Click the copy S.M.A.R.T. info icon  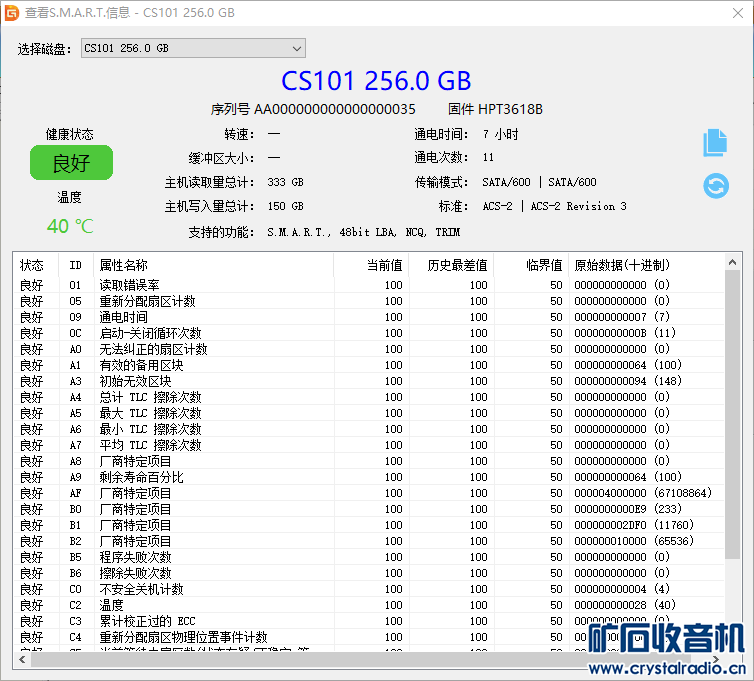point(715,143)
